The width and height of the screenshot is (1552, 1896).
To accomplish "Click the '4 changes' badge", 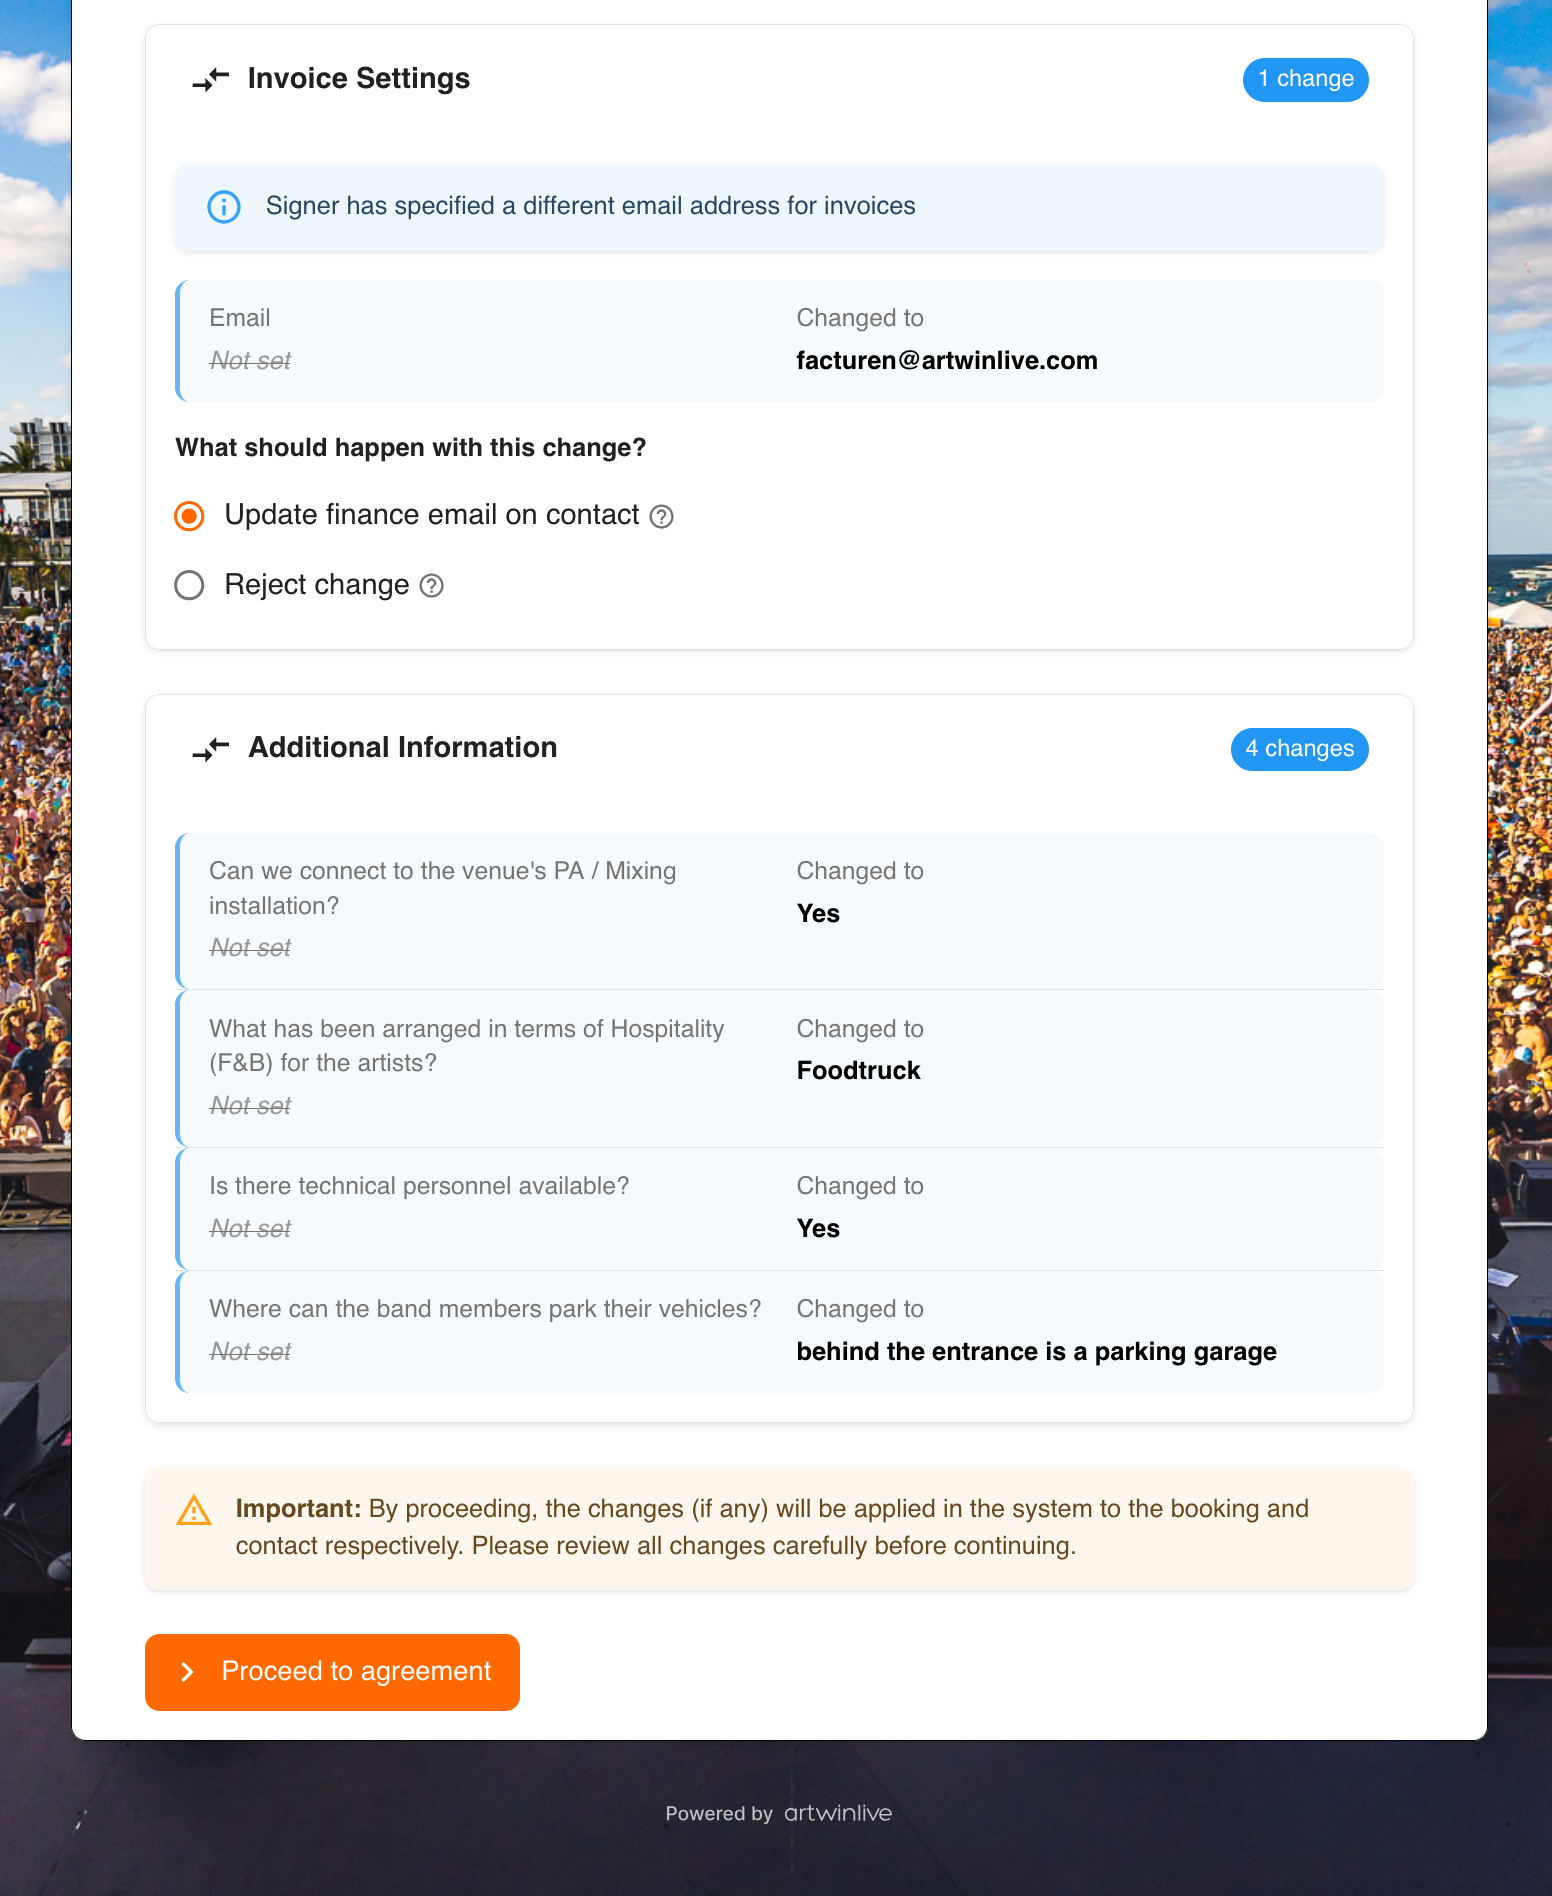I will [x=1299, y=749].
